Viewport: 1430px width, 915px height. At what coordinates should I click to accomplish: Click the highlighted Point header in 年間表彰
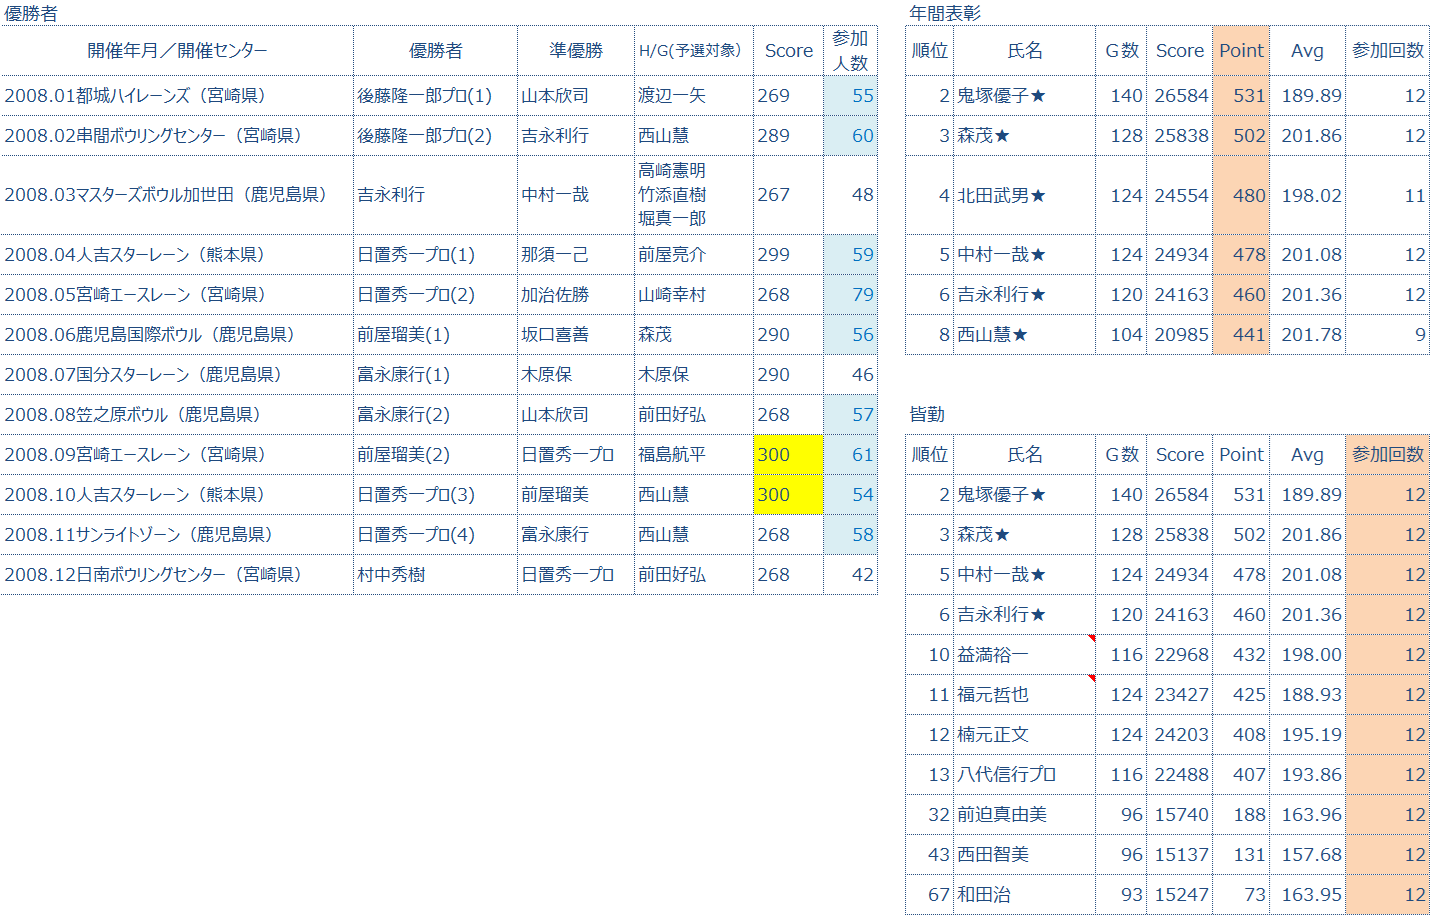(x=1241, y=50)
